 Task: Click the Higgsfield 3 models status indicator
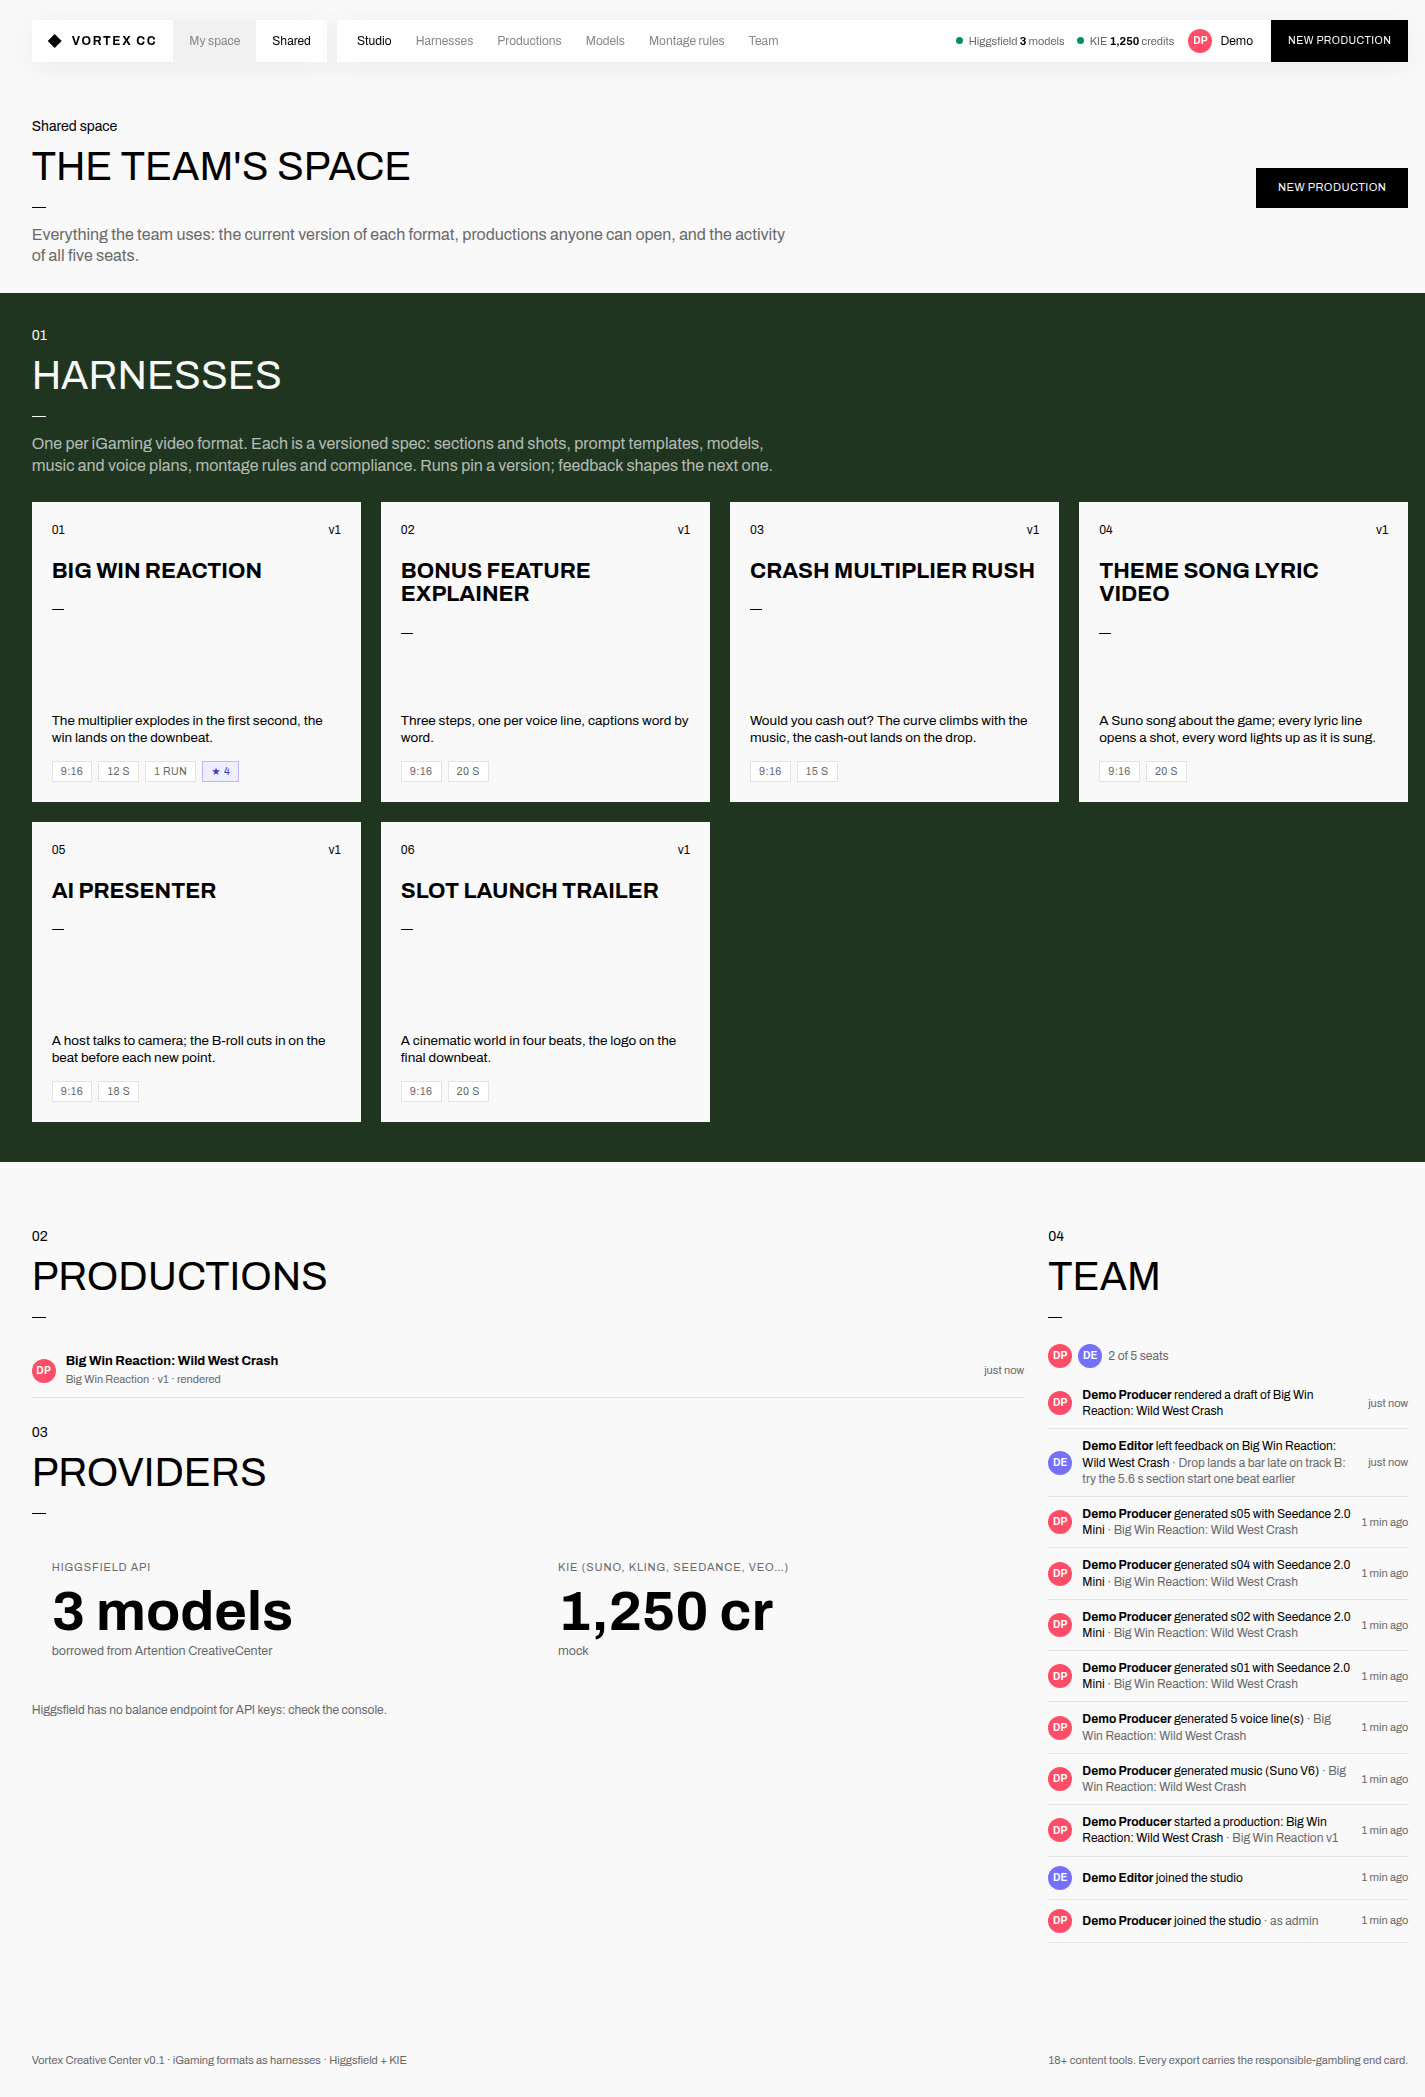pos(1010,41)
